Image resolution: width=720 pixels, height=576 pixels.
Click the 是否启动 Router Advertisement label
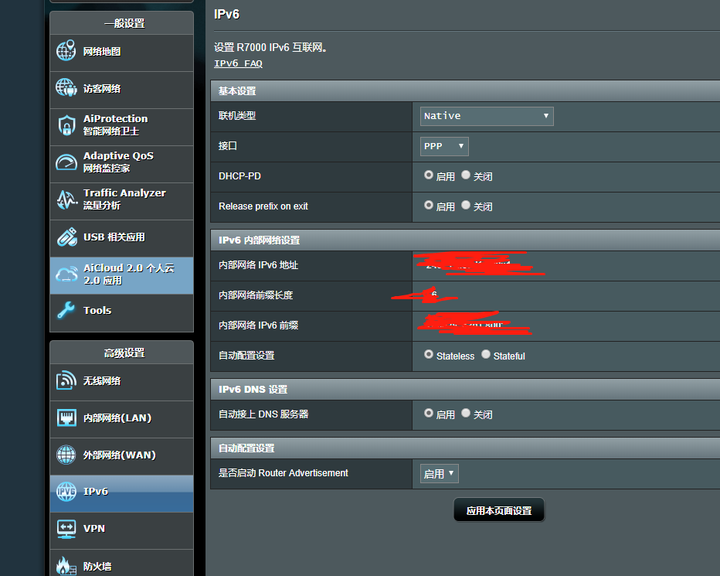tap(283, 473)
